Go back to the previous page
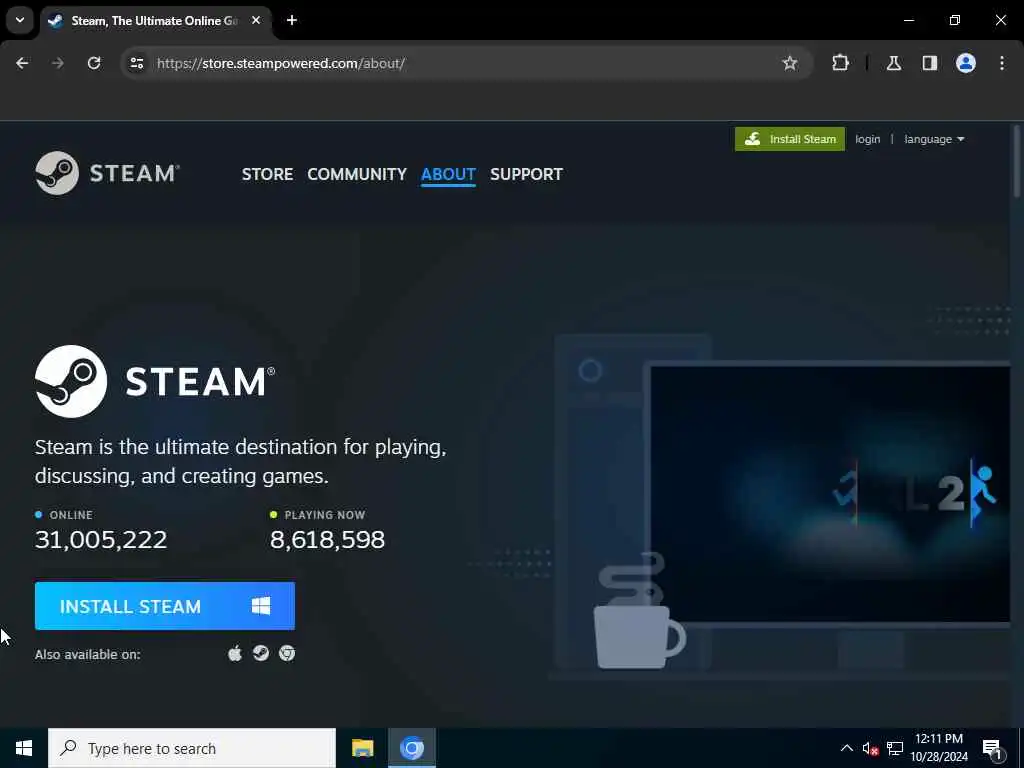The width and height of the screenshot is (1024, 768). (x=22, y=63)
